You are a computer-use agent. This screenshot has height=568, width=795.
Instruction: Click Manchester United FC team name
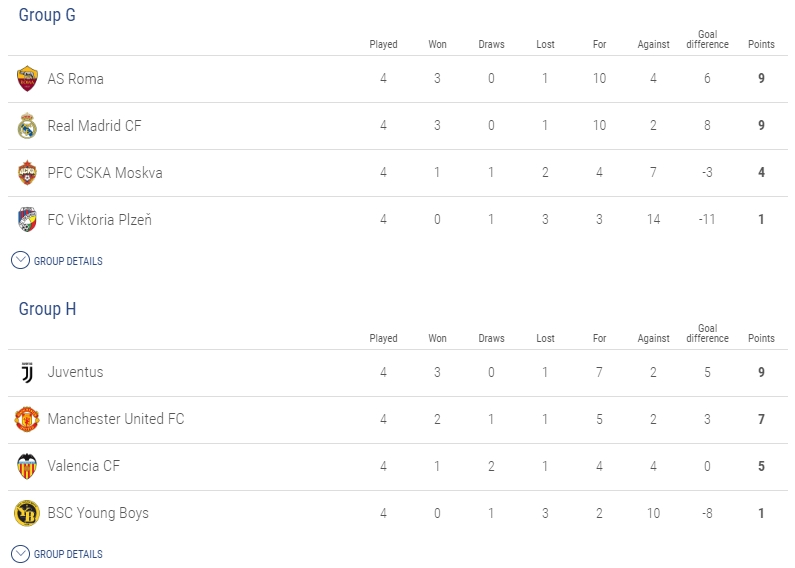click(x=116, y=419)
